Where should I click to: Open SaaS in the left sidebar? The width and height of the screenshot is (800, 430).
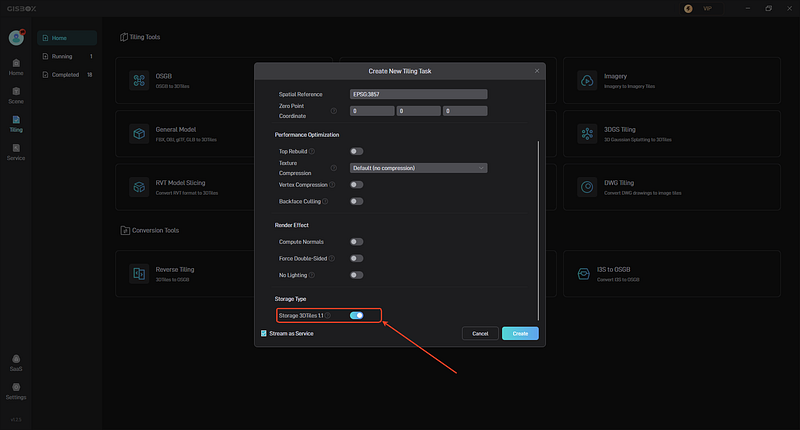point(16,363)
